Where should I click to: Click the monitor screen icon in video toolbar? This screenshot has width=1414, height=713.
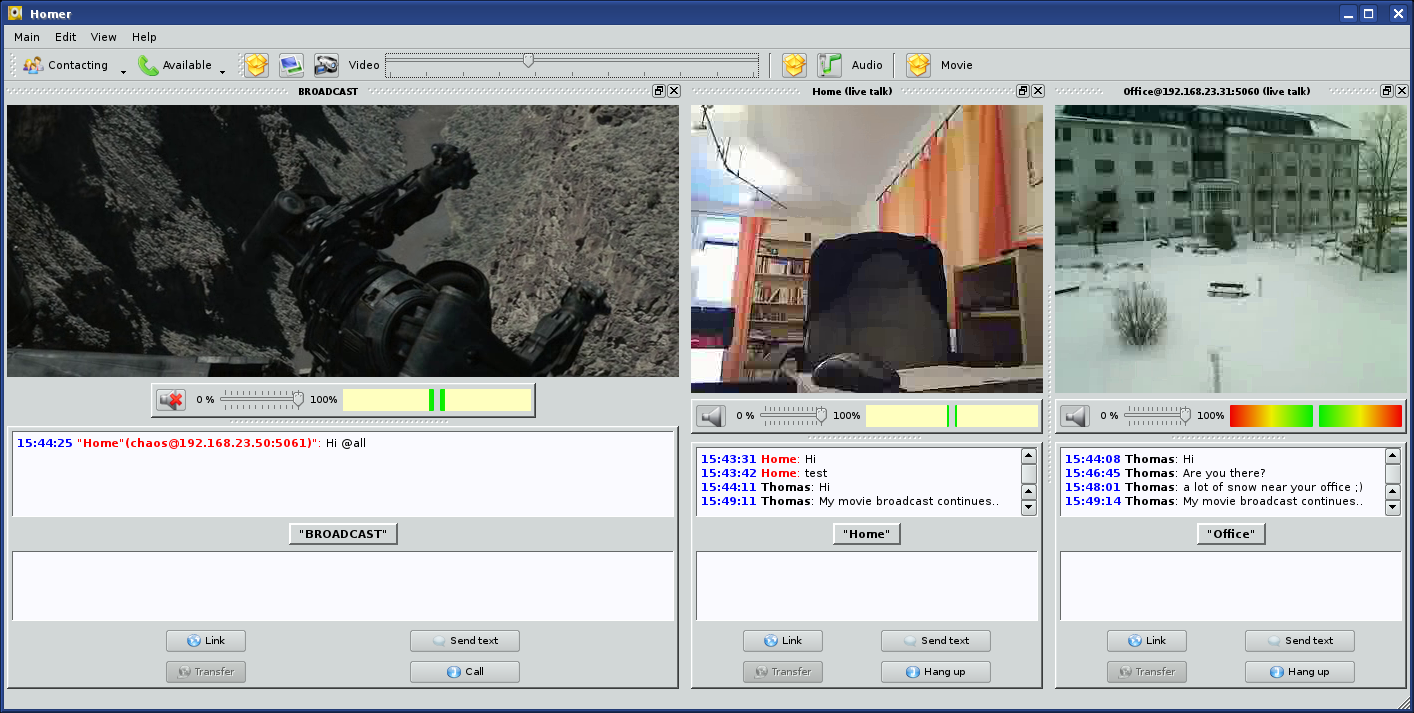coord(291,65)
